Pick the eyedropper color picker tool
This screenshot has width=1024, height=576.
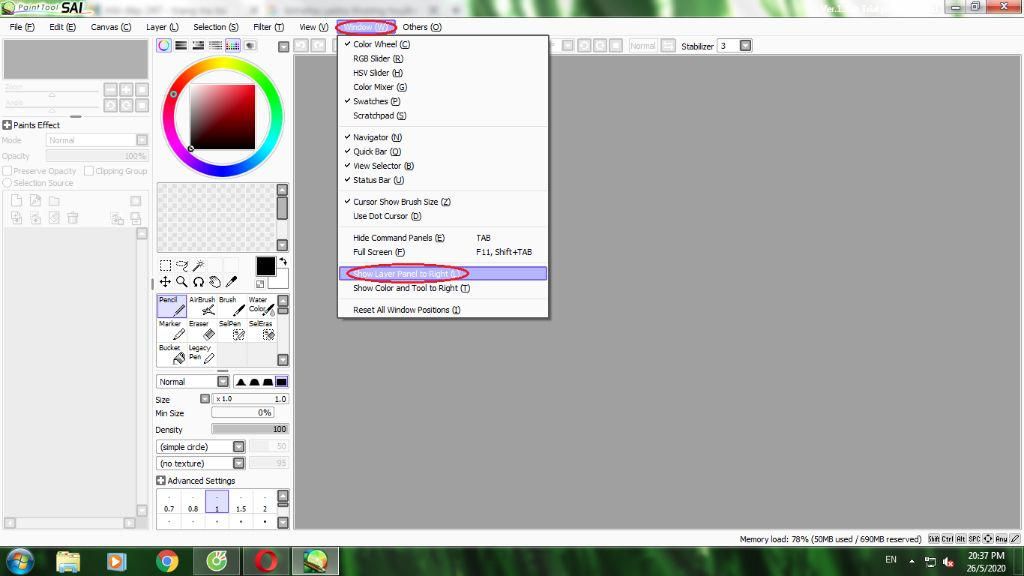[231, 281]
